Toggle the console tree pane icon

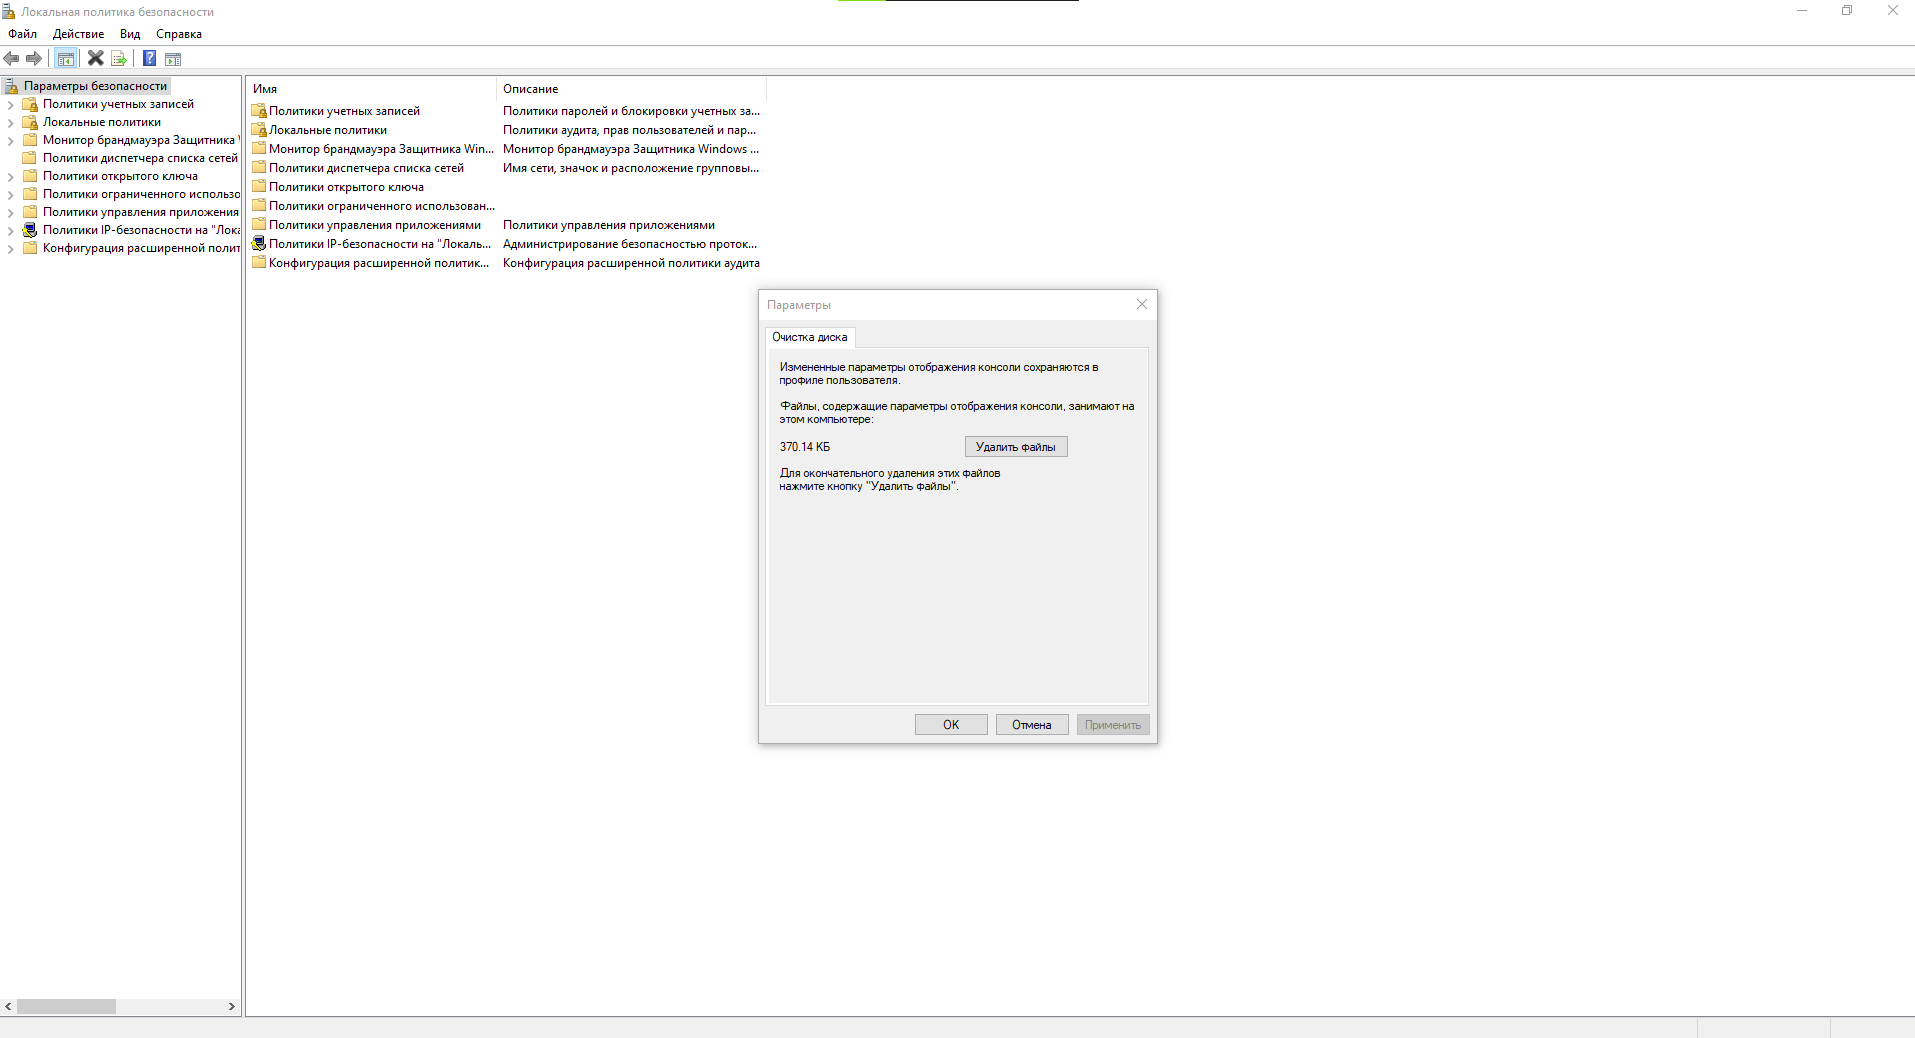click(65, 59)
